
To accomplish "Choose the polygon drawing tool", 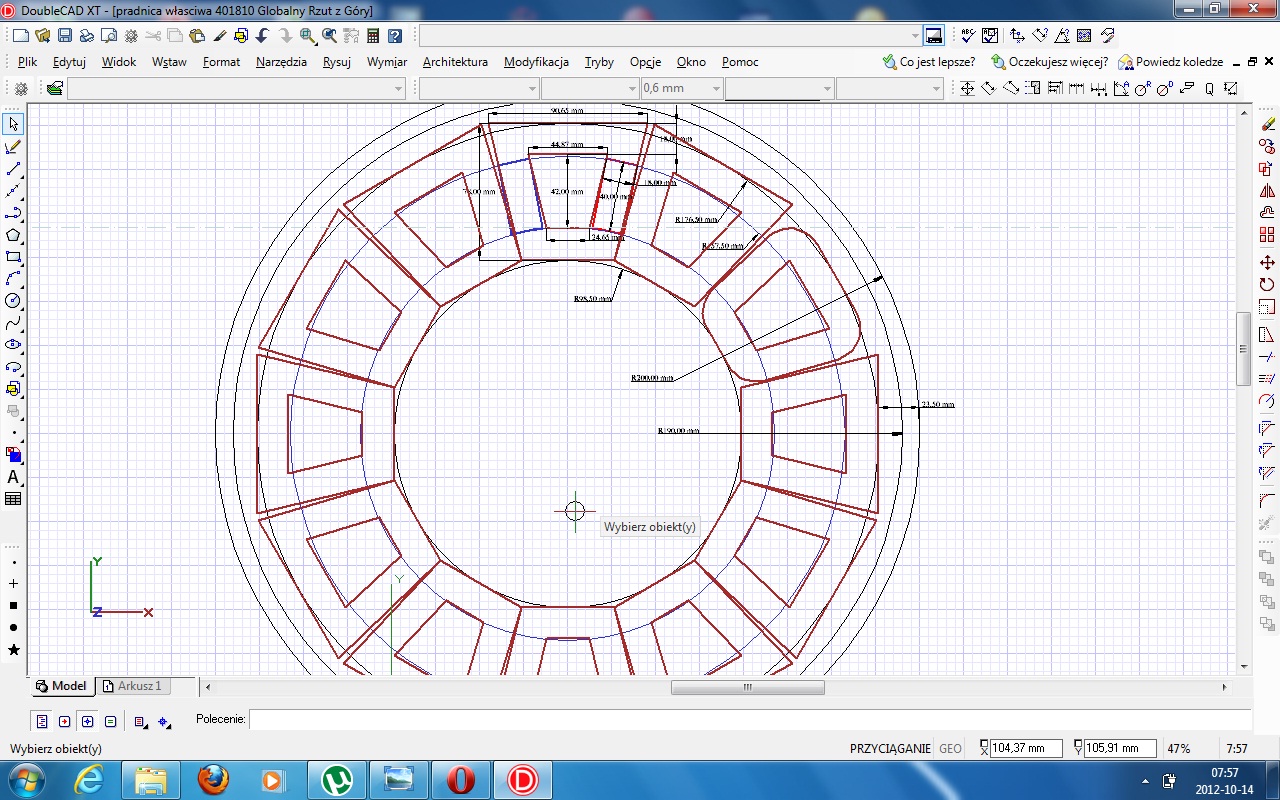I will coord(13,235).
